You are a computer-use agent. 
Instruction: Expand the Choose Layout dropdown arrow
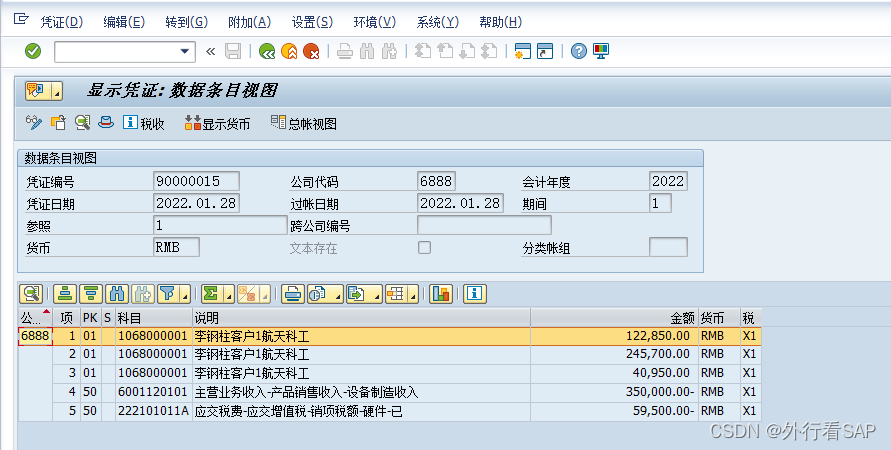click(x=413, y=294)
